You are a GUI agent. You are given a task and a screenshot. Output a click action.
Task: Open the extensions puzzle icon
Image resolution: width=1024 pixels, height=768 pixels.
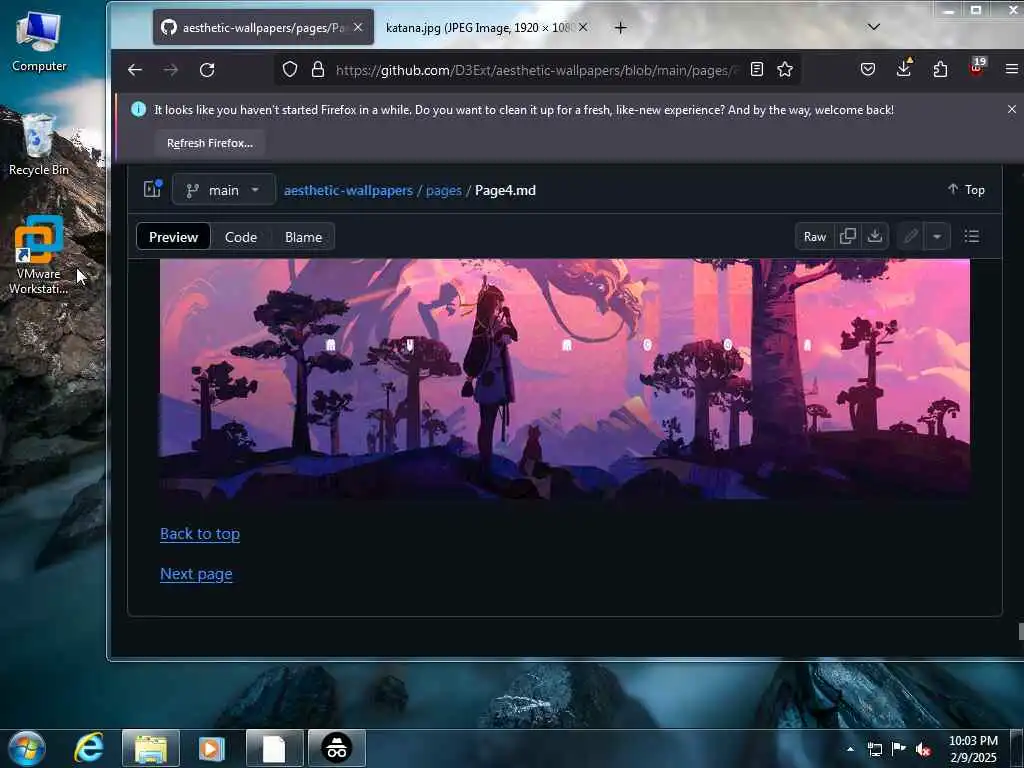click(x=940, y=69)
